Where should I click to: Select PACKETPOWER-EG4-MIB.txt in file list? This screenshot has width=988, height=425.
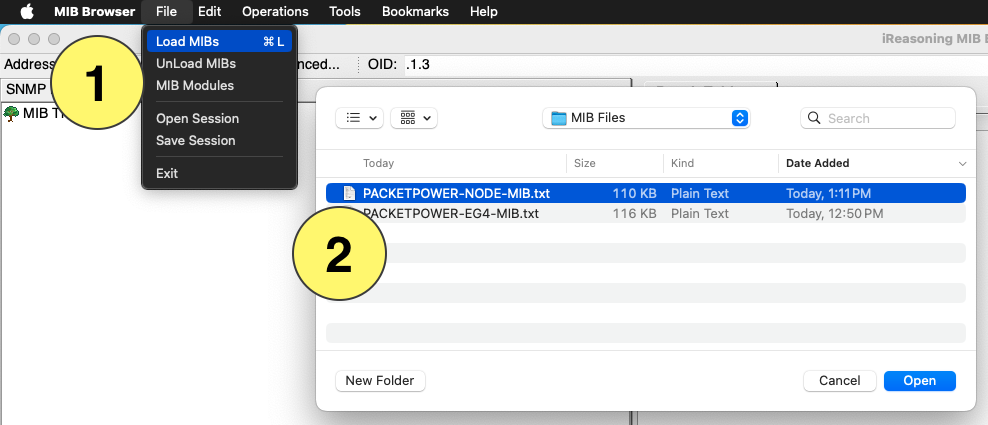[x=450, y=214]
